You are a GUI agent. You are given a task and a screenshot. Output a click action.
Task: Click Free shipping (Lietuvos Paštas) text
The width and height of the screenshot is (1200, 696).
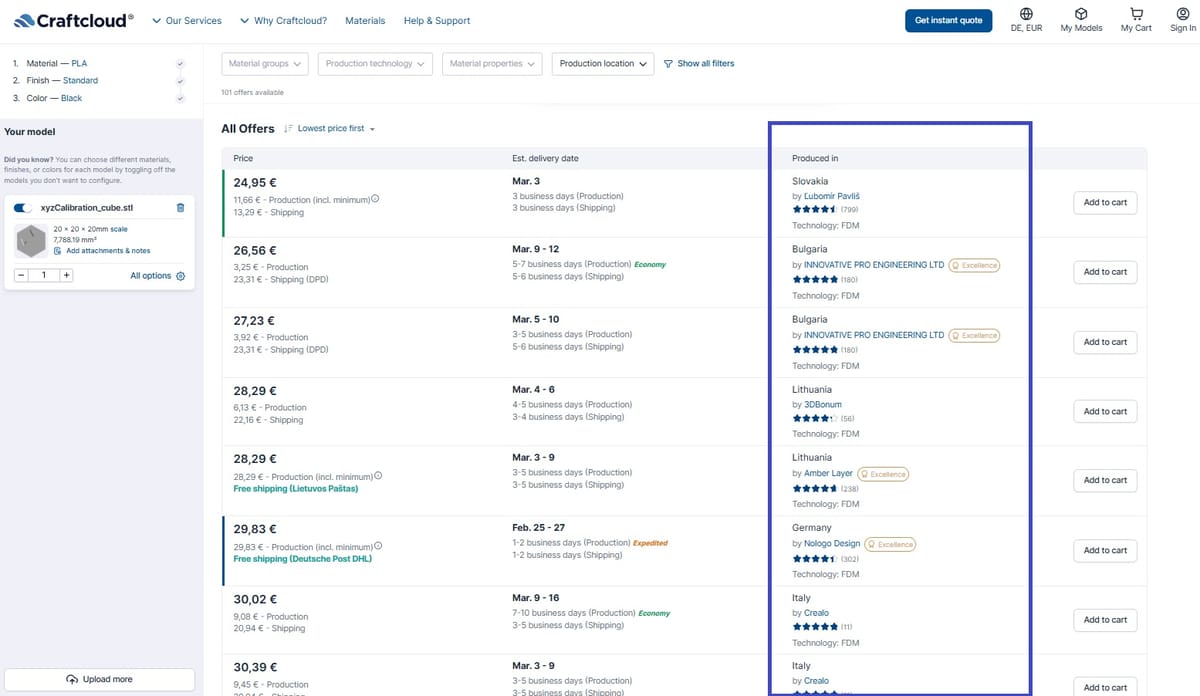click(295, 489)
